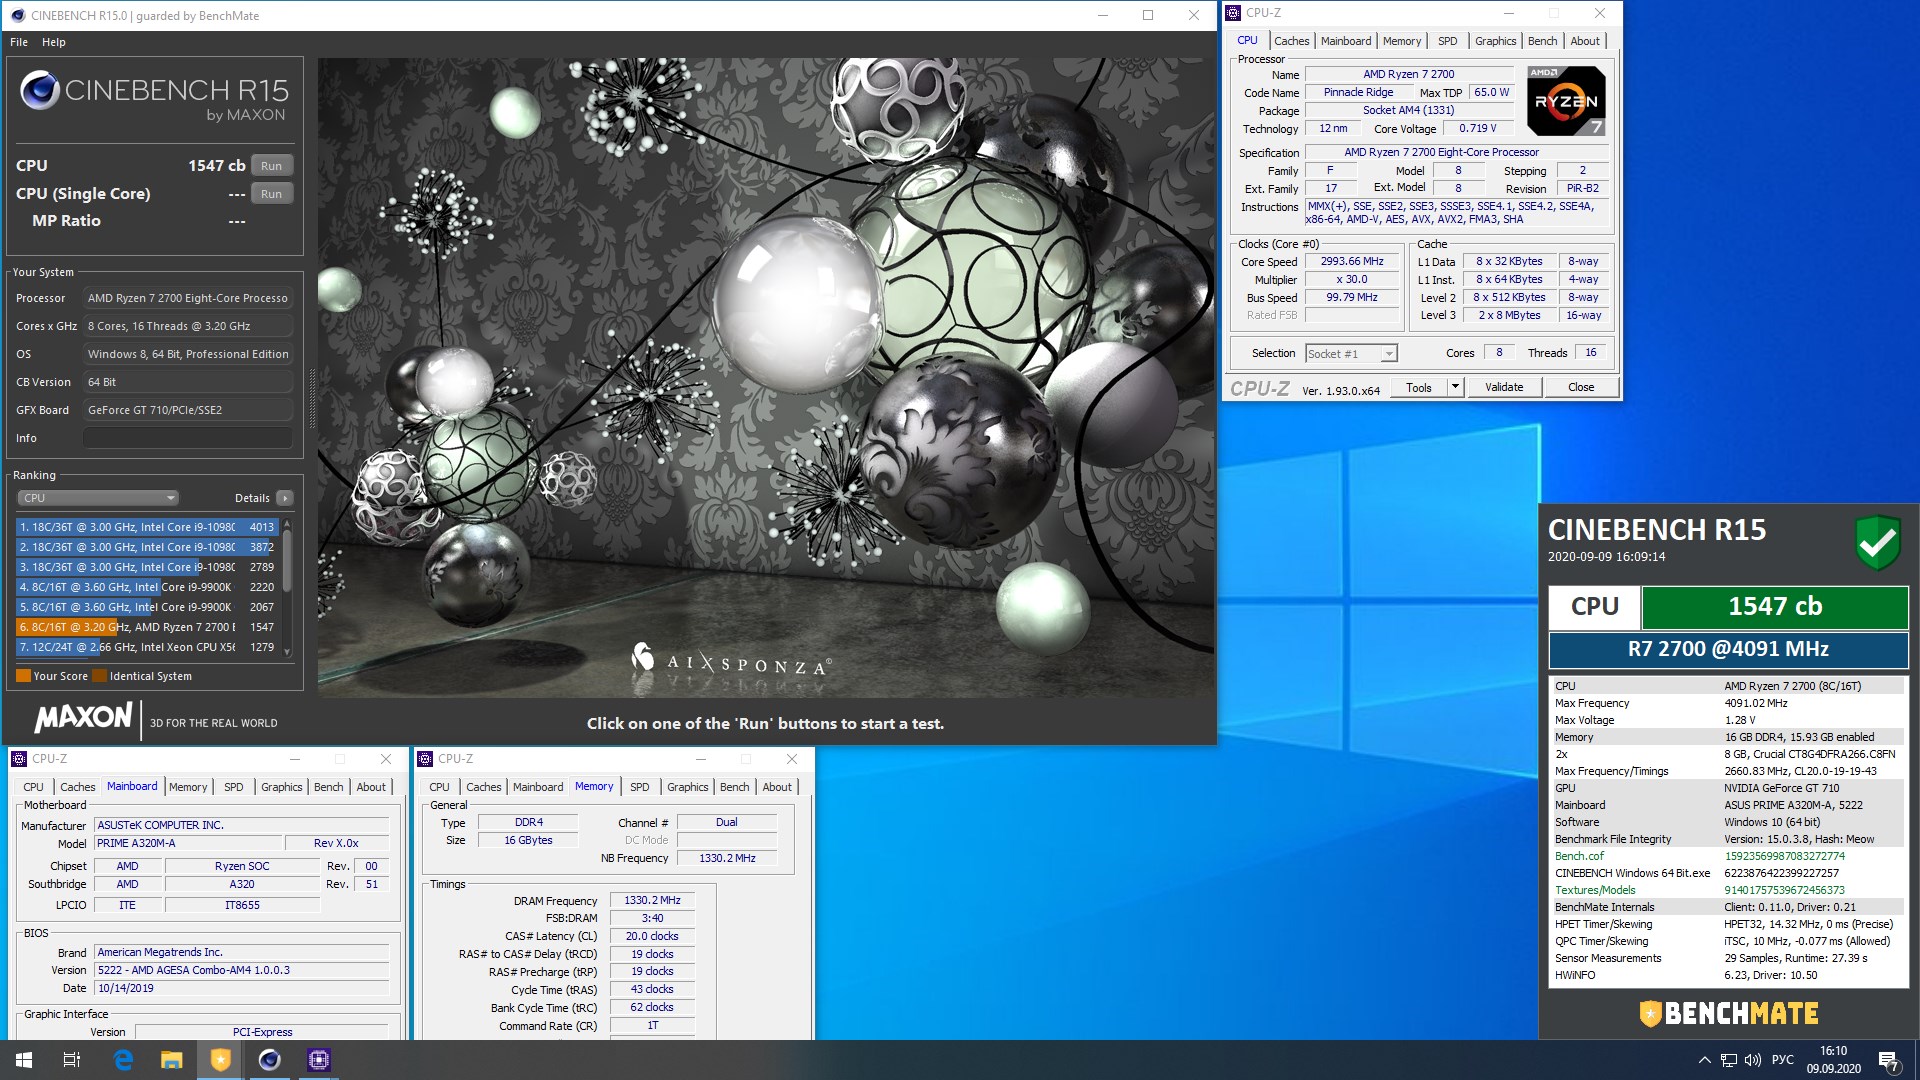Switch to BenchMate app in taskbar
Screen dimensions: 1920x1080
click(221, 1060)
